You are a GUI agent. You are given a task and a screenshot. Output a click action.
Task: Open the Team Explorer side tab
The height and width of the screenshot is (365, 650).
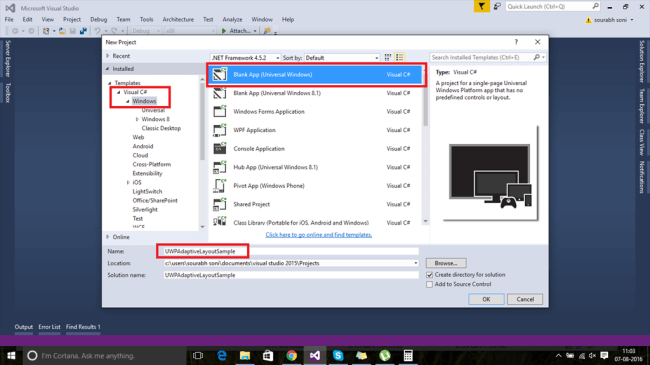[642, 106]
